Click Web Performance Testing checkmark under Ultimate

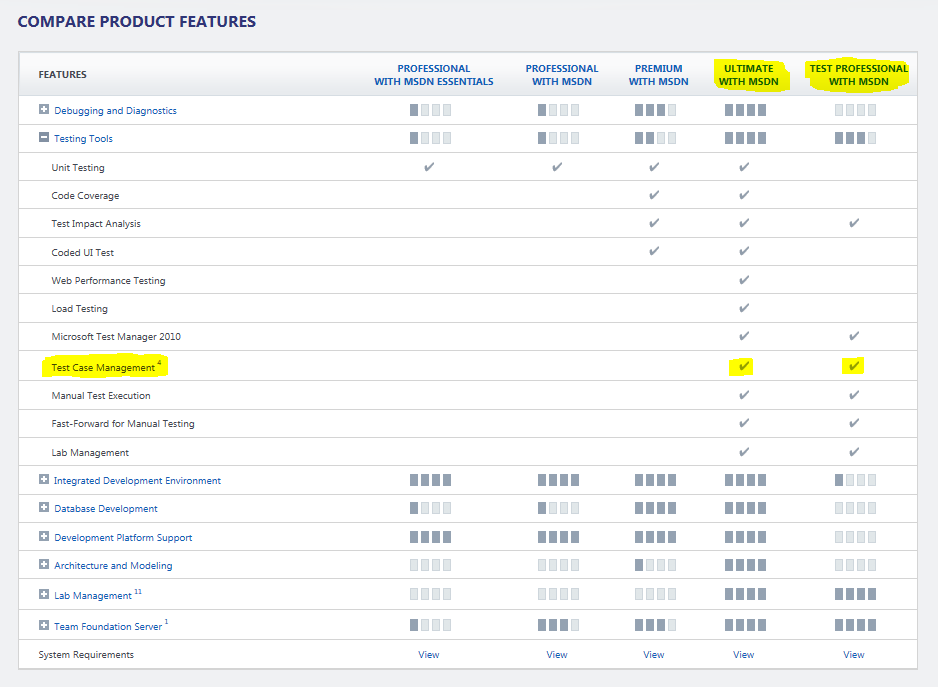tap(744, 280)
